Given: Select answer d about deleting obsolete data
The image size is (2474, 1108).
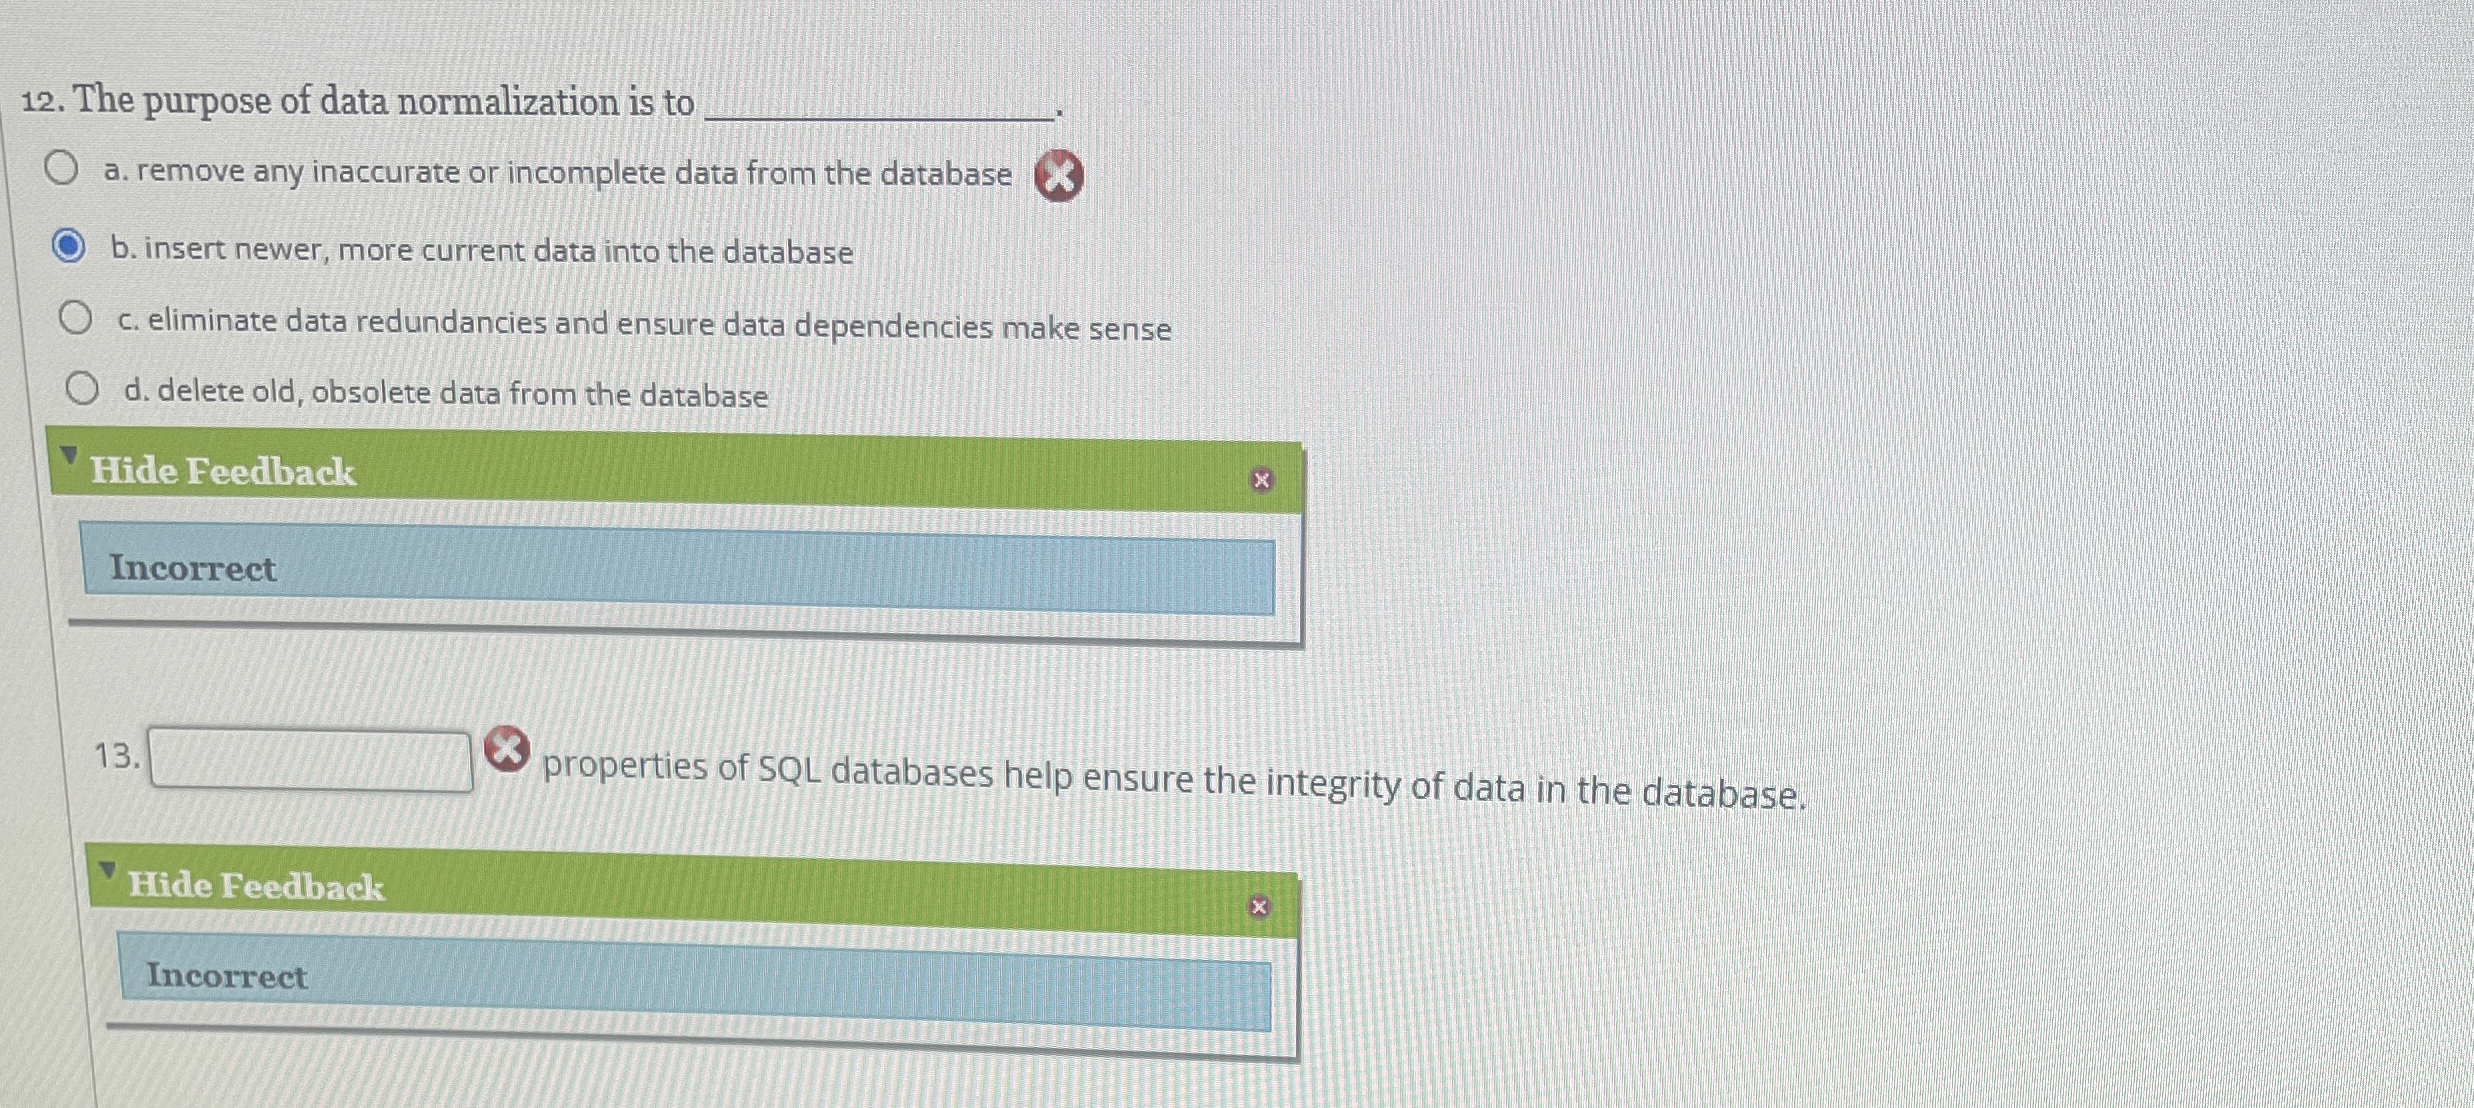Looking at the screenshot, I should point(84,385).
